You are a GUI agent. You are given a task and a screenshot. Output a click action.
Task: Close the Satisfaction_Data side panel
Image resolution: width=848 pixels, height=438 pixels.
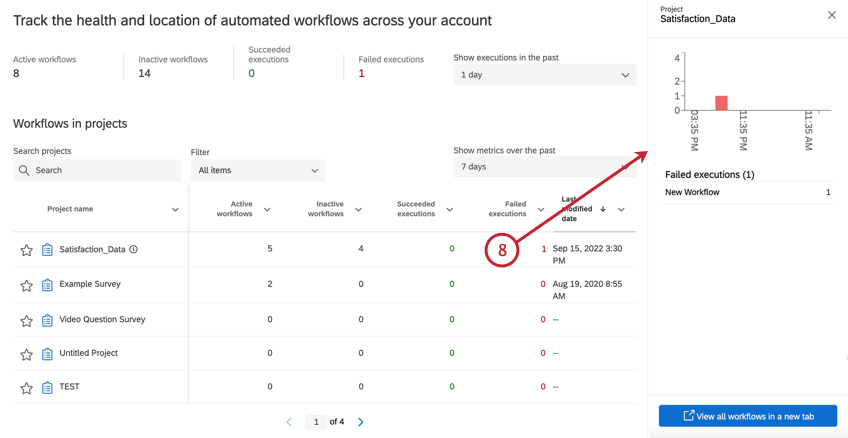[x=831, y=15]
